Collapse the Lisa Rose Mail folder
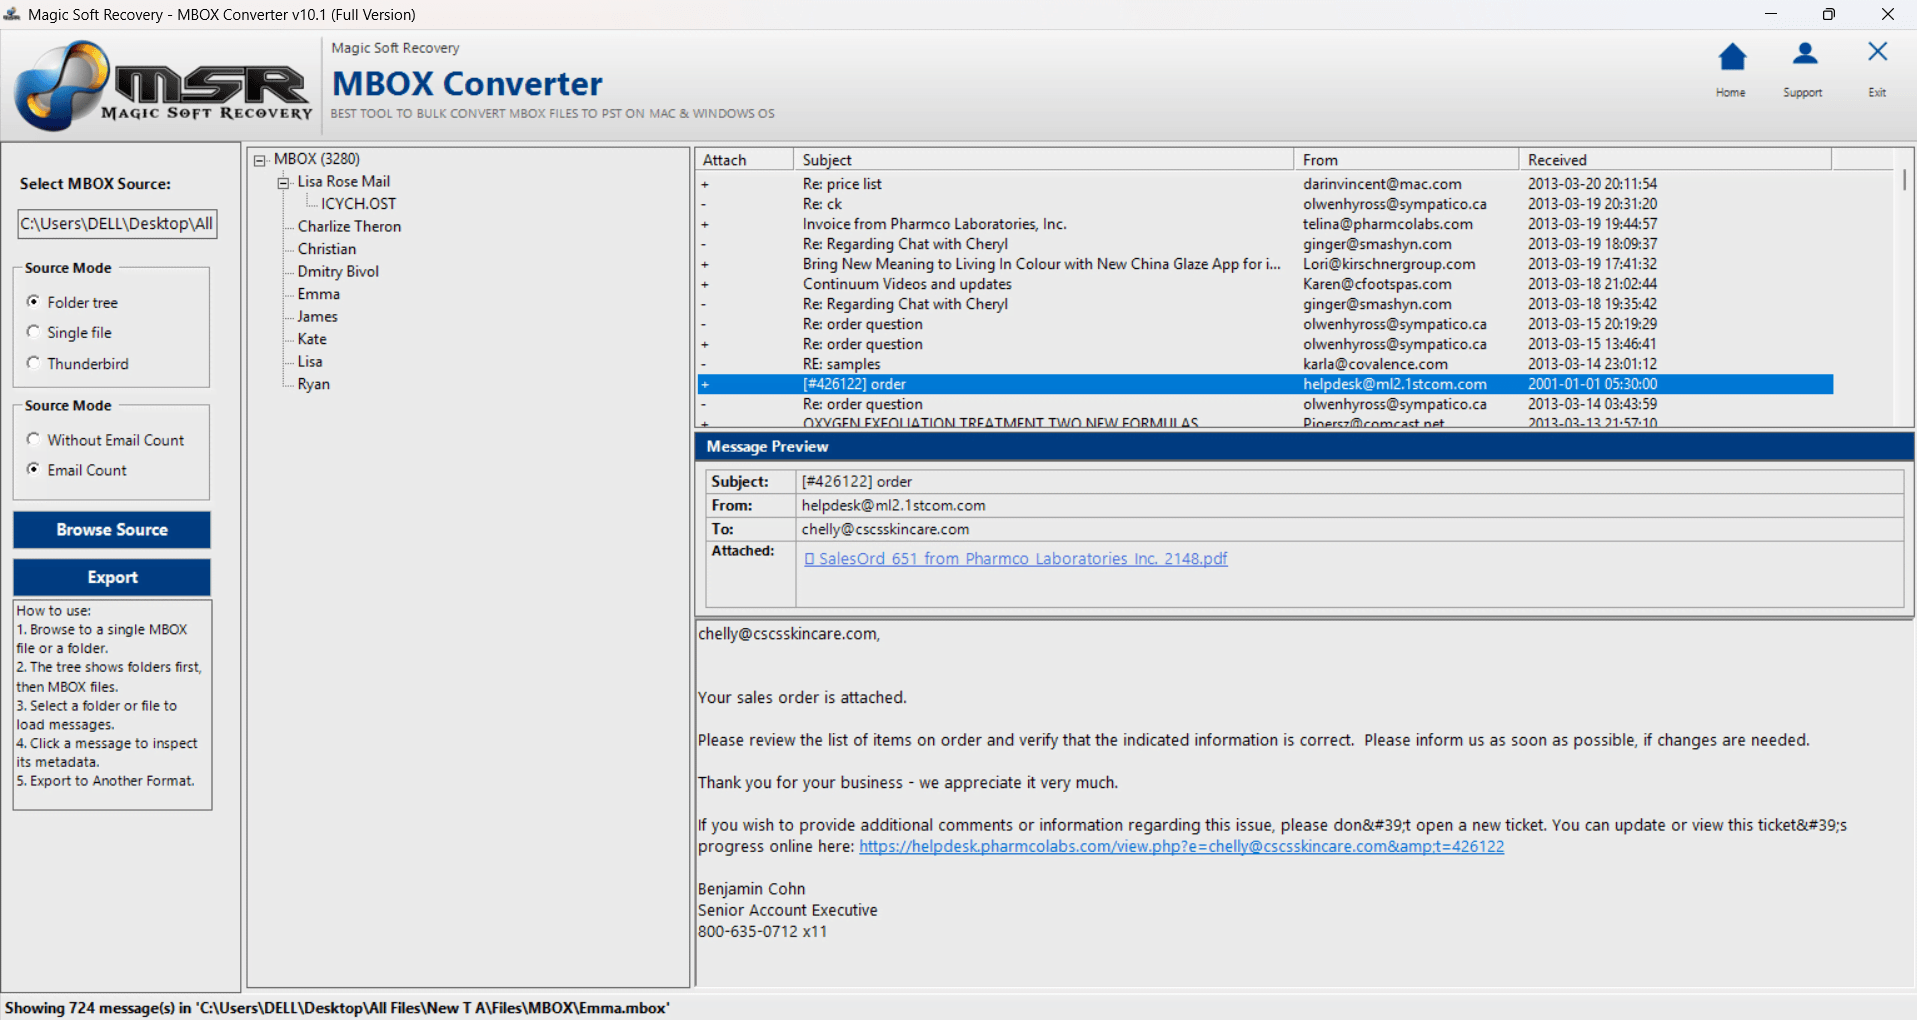Screen dimensions: 1917x1020 click(283, 182)
